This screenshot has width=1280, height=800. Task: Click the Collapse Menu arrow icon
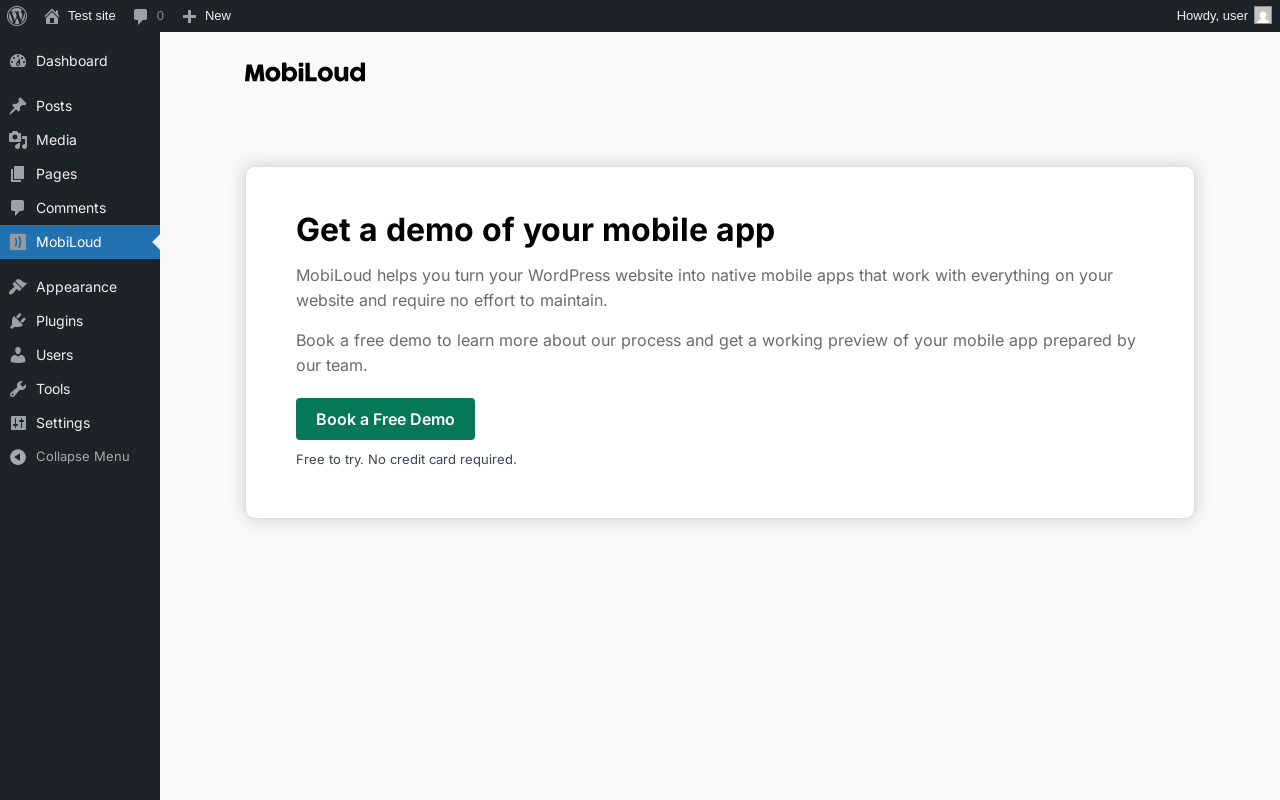click(x=18, y=457)
